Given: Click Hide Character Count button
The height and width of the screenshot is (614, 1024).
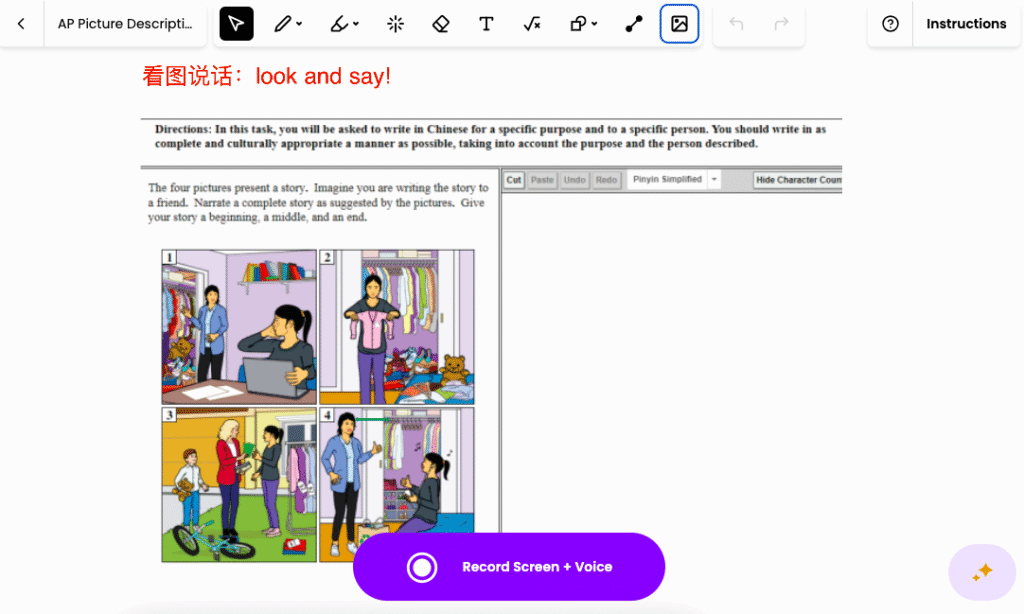Looking at the screenshot, I should (x=797, y=180).
